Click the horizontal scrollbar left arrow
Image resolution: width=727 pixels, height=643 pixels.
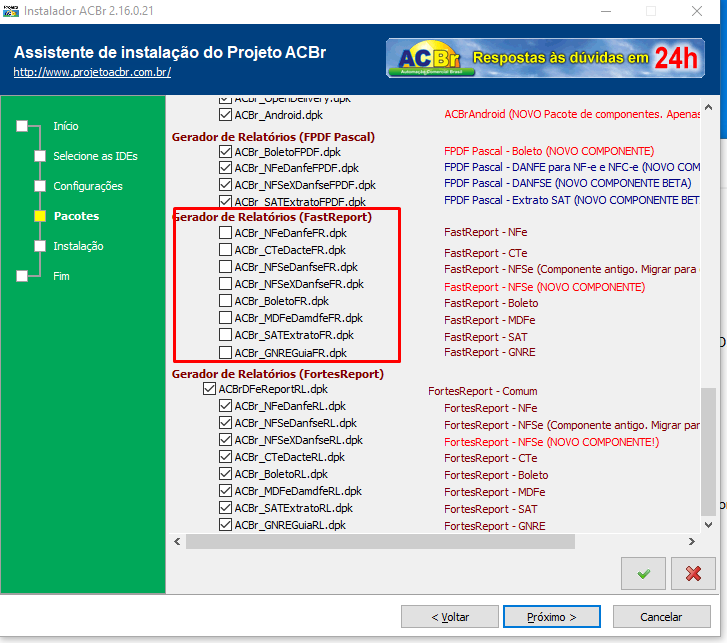pyautogui.click(x=177, y=541)
